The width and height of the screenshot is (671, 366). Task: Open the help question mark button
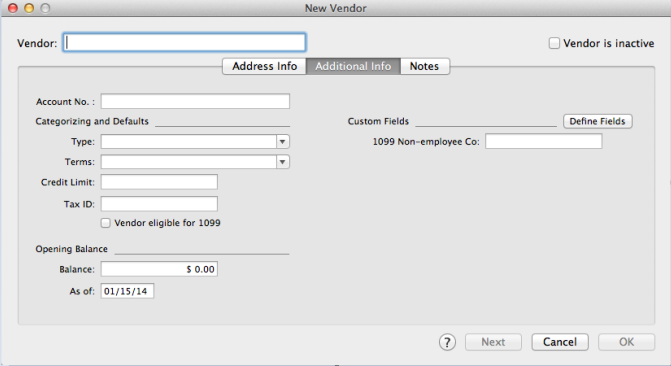[447, 342]
